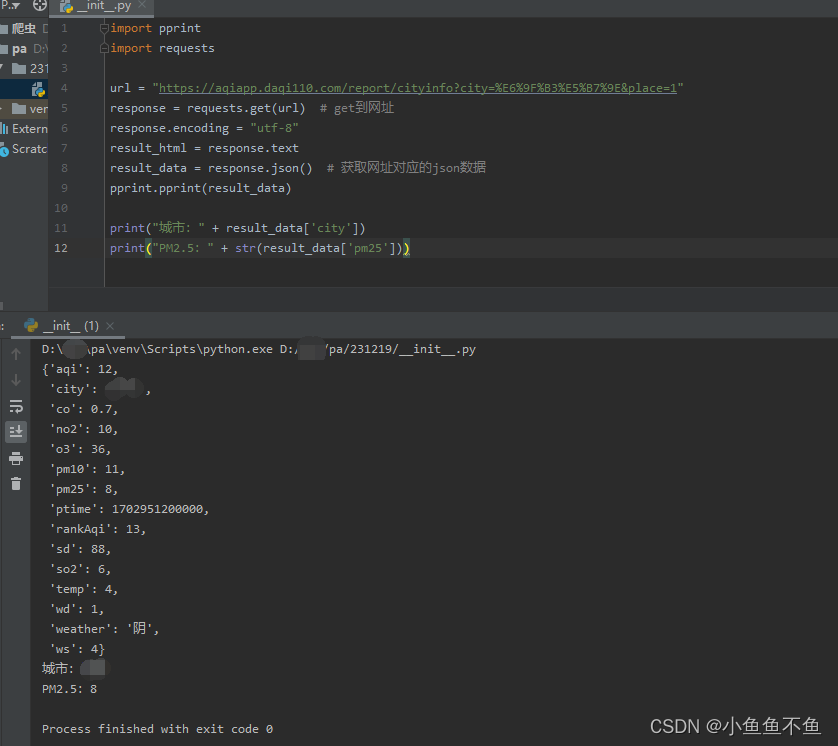Click the 'response.encoding = "utf-8"' line
This screenshot has height=746, width=838.
[204, 128]
